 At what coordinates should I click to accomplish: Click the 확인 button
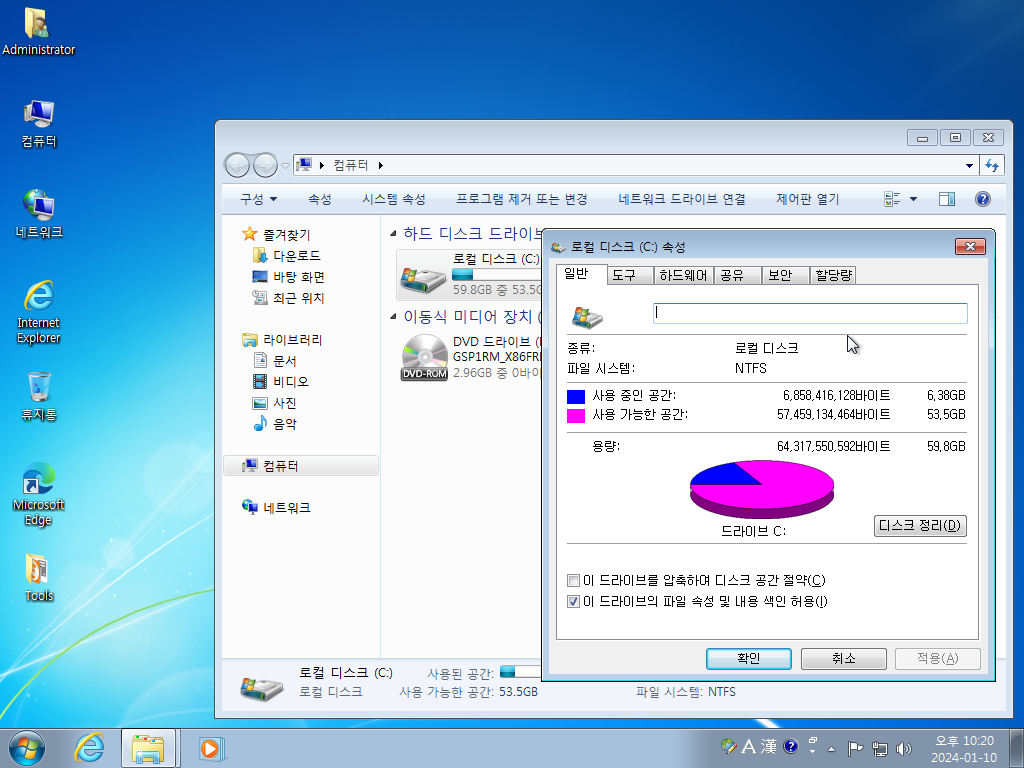pos(748,658)
